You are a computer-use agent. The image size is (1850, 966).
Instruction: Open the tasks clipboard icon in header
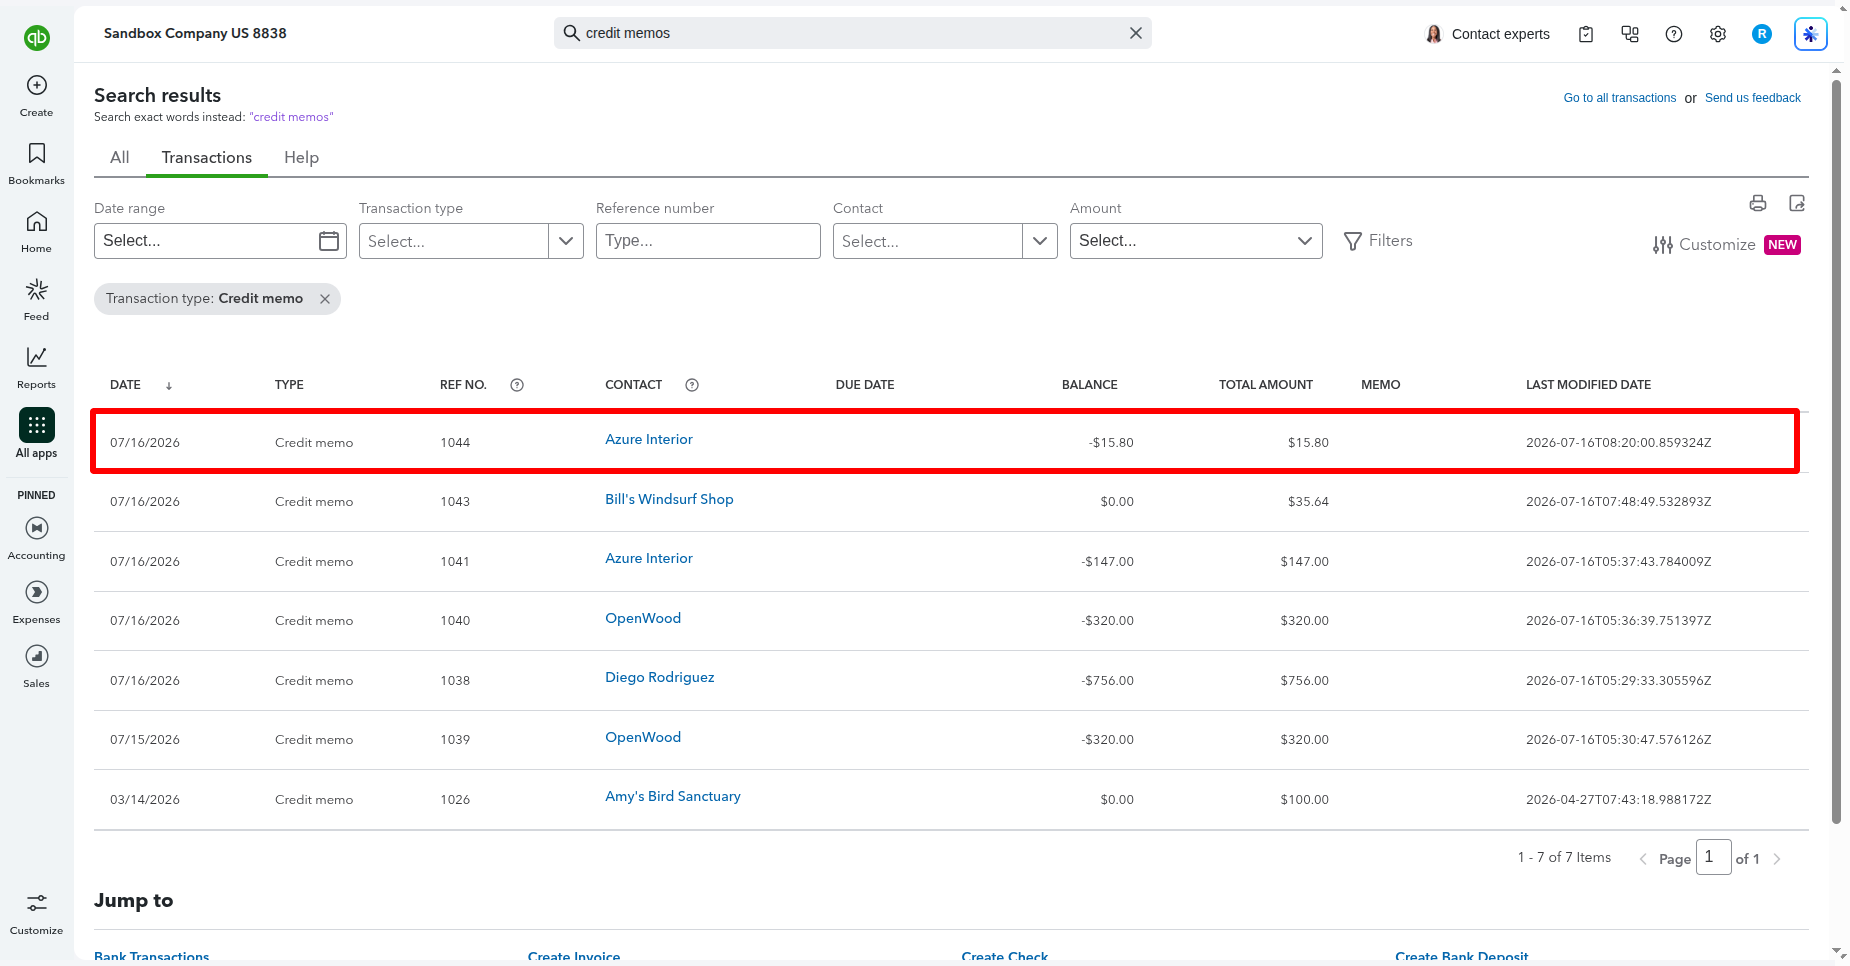coord(1586,34)
